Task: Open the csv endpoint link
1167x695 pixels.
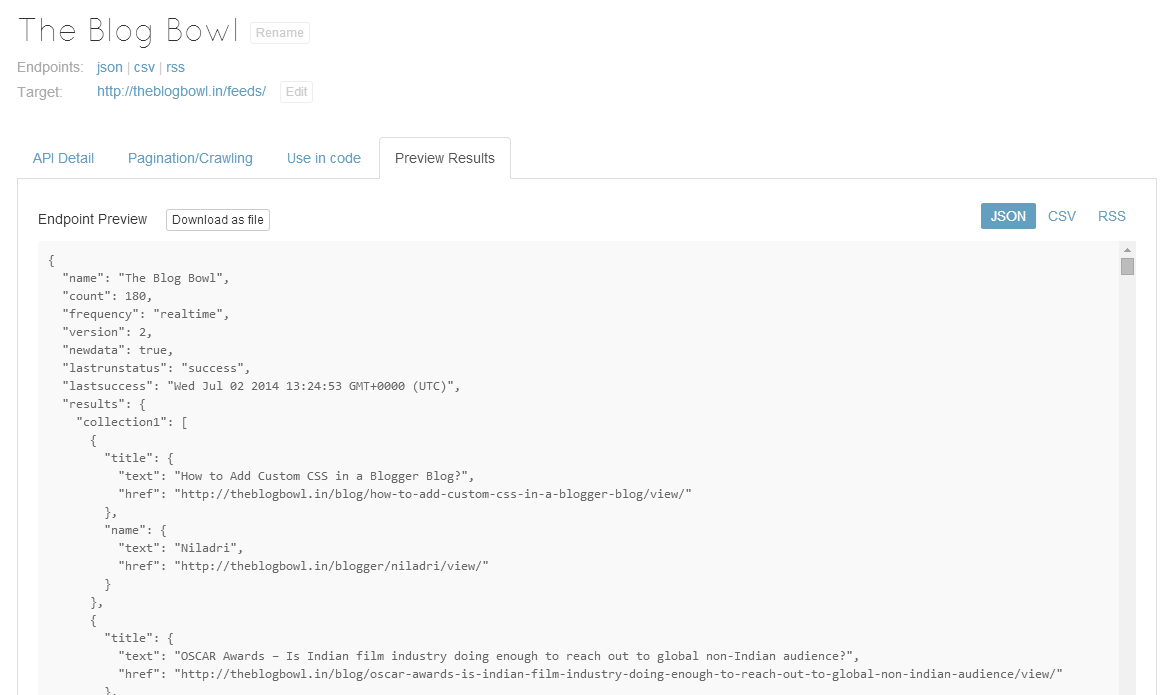Action: [144, 67]
